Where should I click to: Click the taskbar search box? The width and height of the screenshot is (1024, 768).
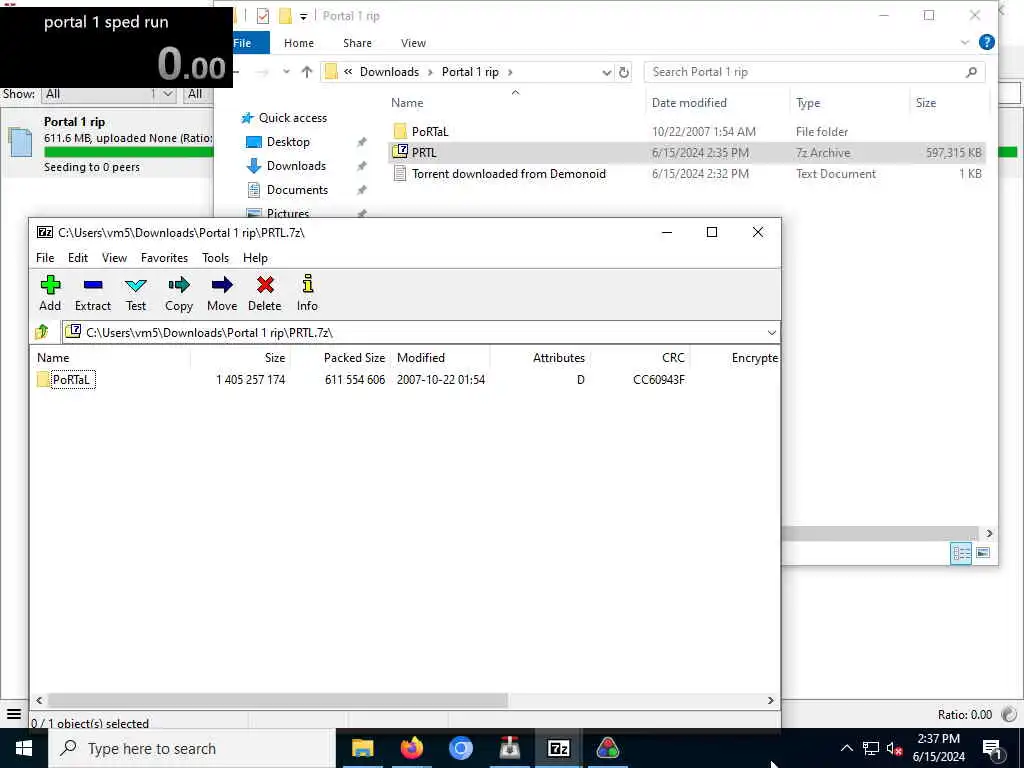tap(192, 748)
